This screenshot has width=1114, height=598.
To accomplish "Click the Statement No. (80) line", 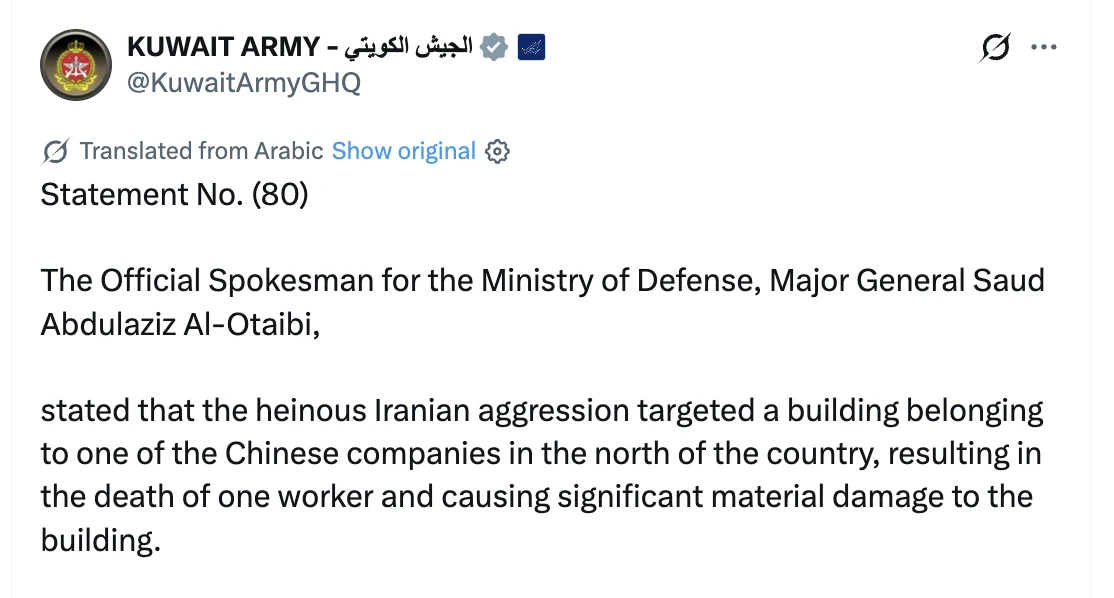I will (175, 195).
